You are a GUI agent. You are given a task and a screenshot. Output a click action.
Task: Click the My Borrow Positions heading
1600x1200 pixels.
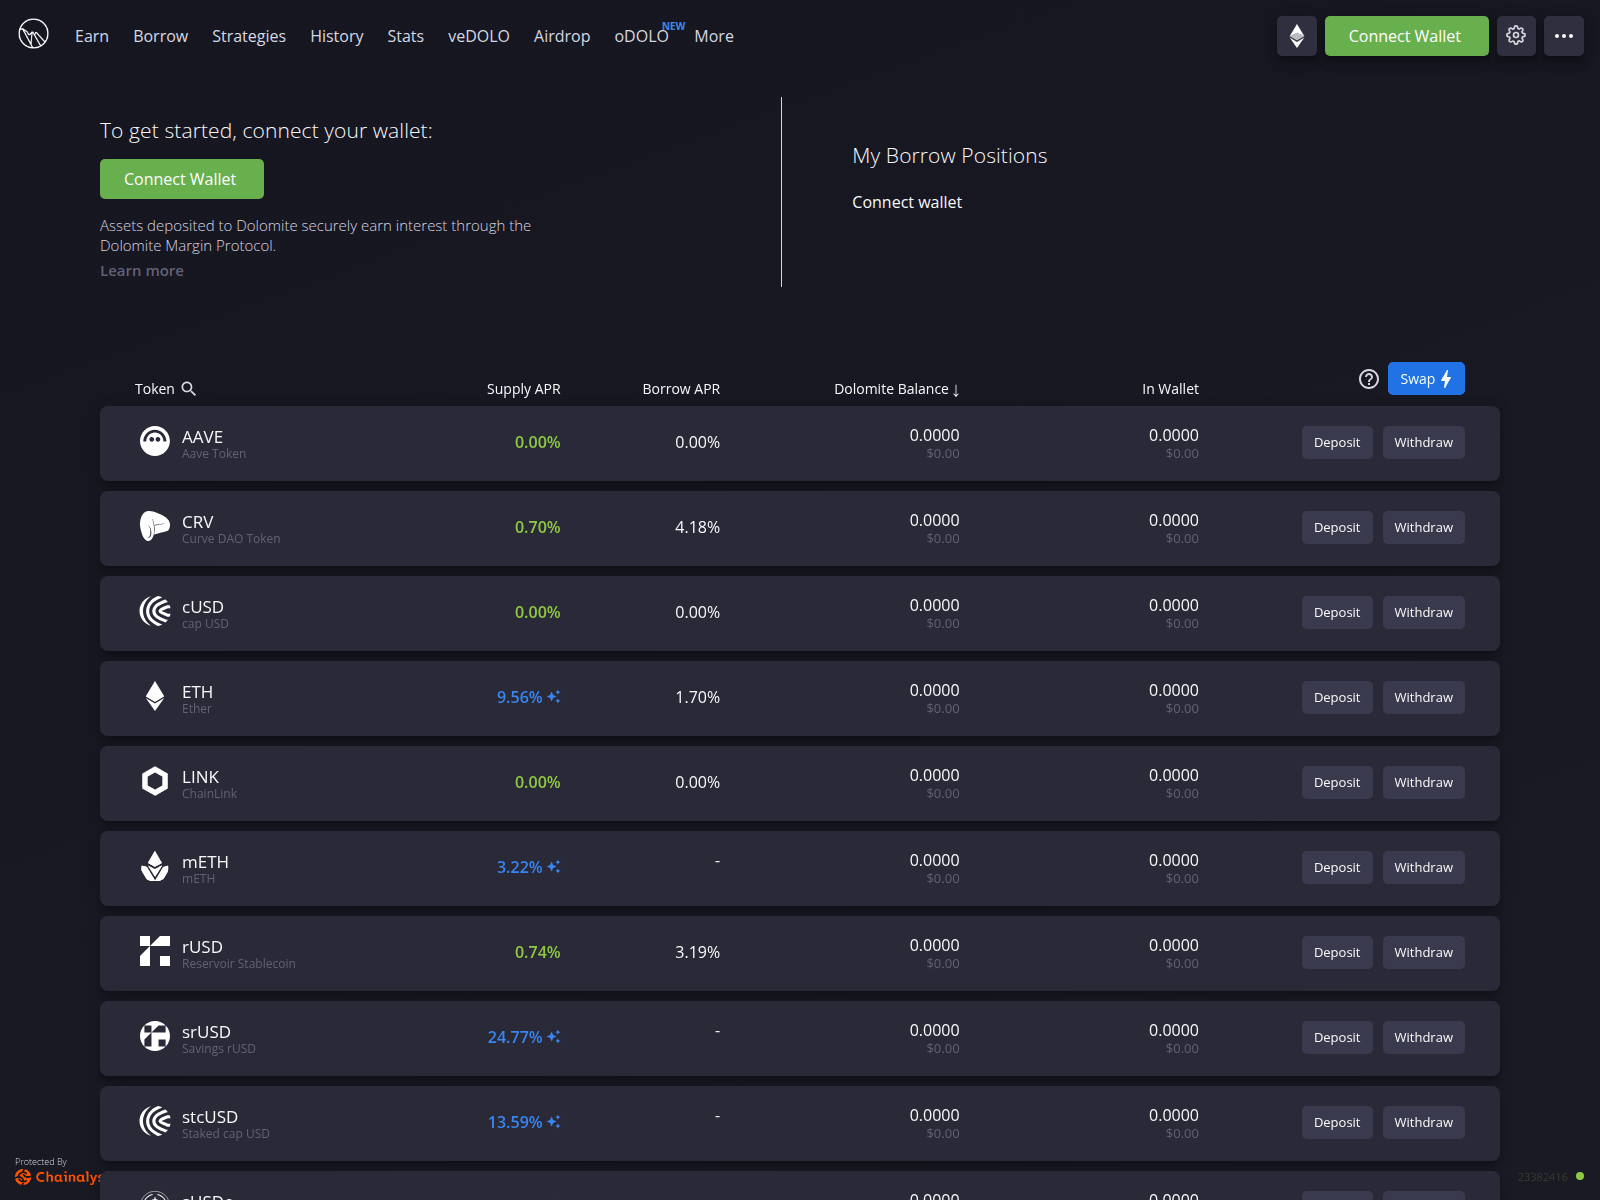[950, 156]
